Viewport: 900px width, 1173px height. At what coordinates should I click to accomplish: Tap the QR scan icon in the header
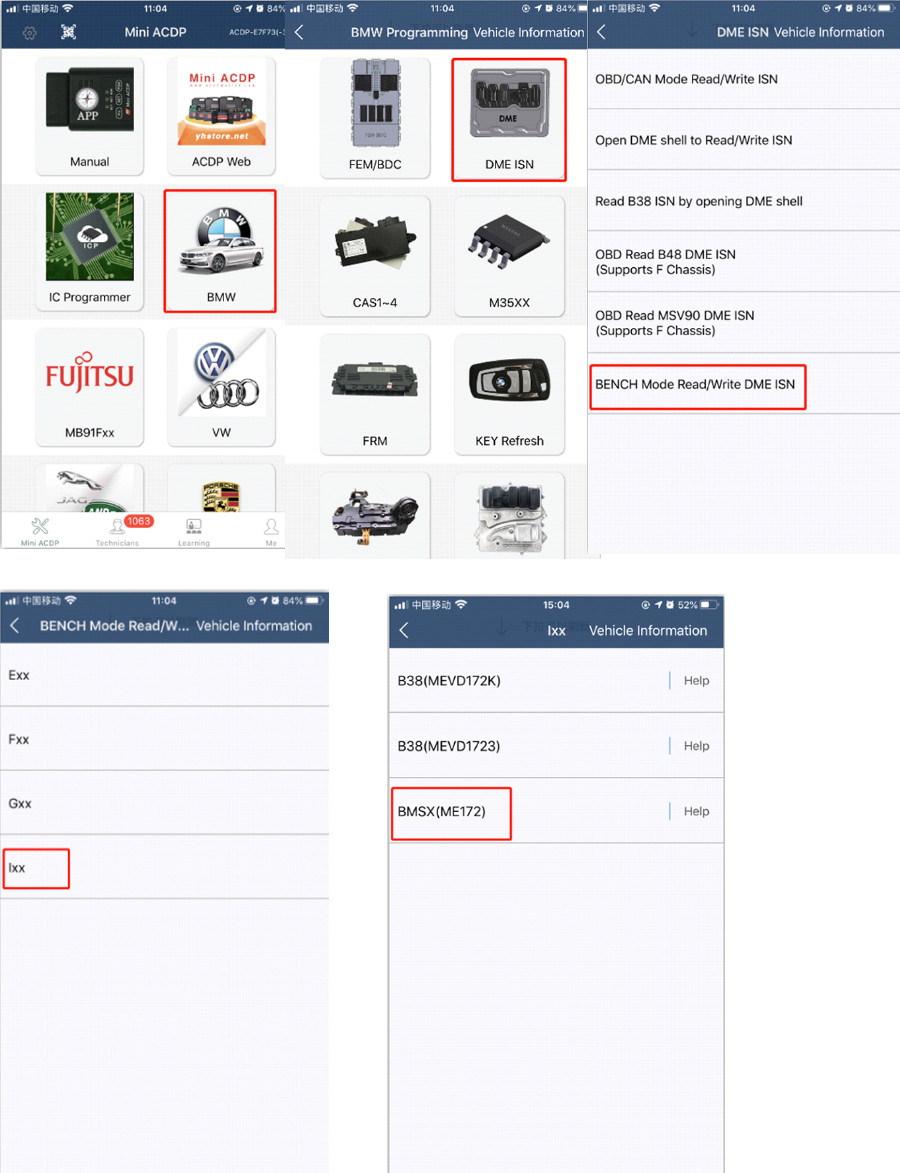68,32
